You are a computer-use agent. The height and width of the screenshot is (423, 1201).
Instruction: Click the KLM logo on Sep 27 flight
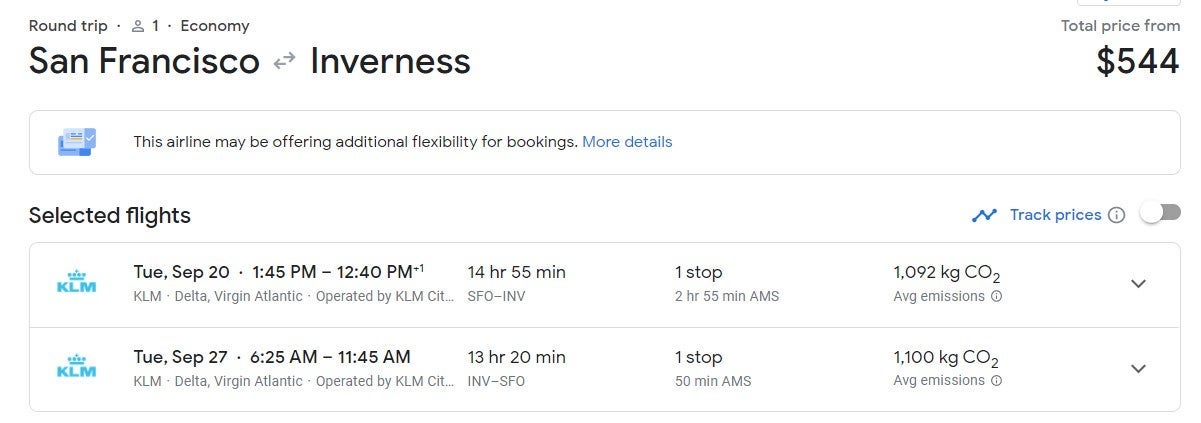pos(77,368)
